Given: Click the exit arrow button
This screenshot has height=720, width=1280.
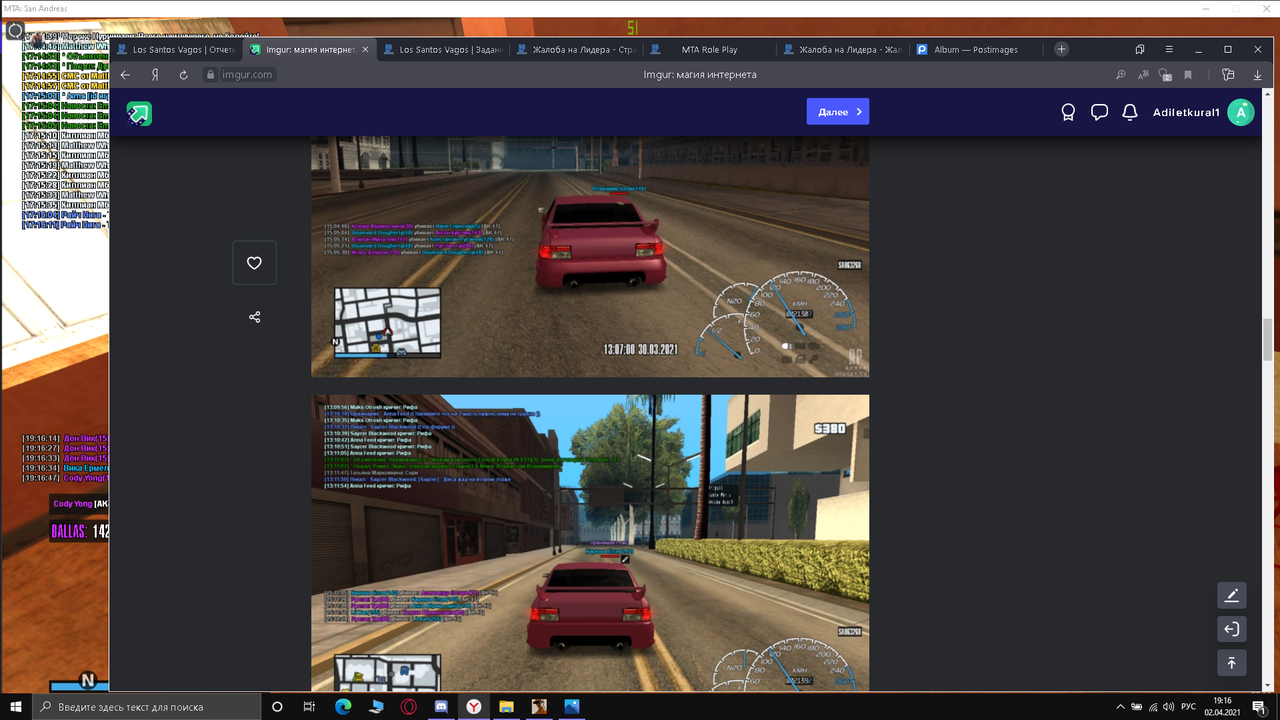Looking at the screenshot, I should [x=1231, y=629].
